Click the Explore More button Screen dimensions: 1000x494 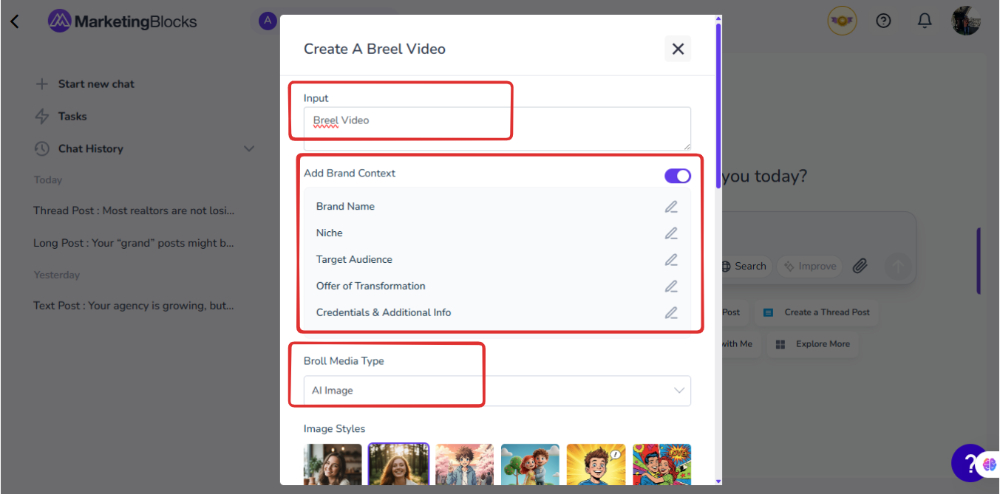click(812, 344)
